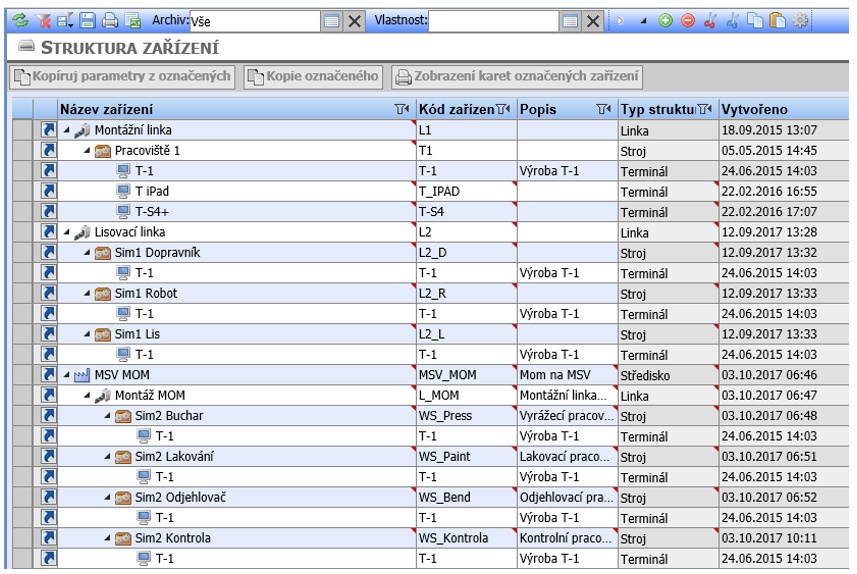Collapse the Sim1 Robot node
Viewport: 857px width, 574px height.
click(87, 294)
